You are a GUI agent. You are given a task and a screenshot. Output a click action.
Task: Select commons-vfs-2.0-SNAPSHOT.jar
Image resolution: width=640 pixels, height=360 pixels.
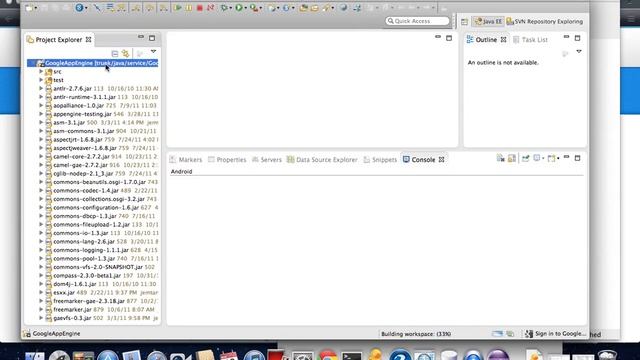tap(98, 267)
